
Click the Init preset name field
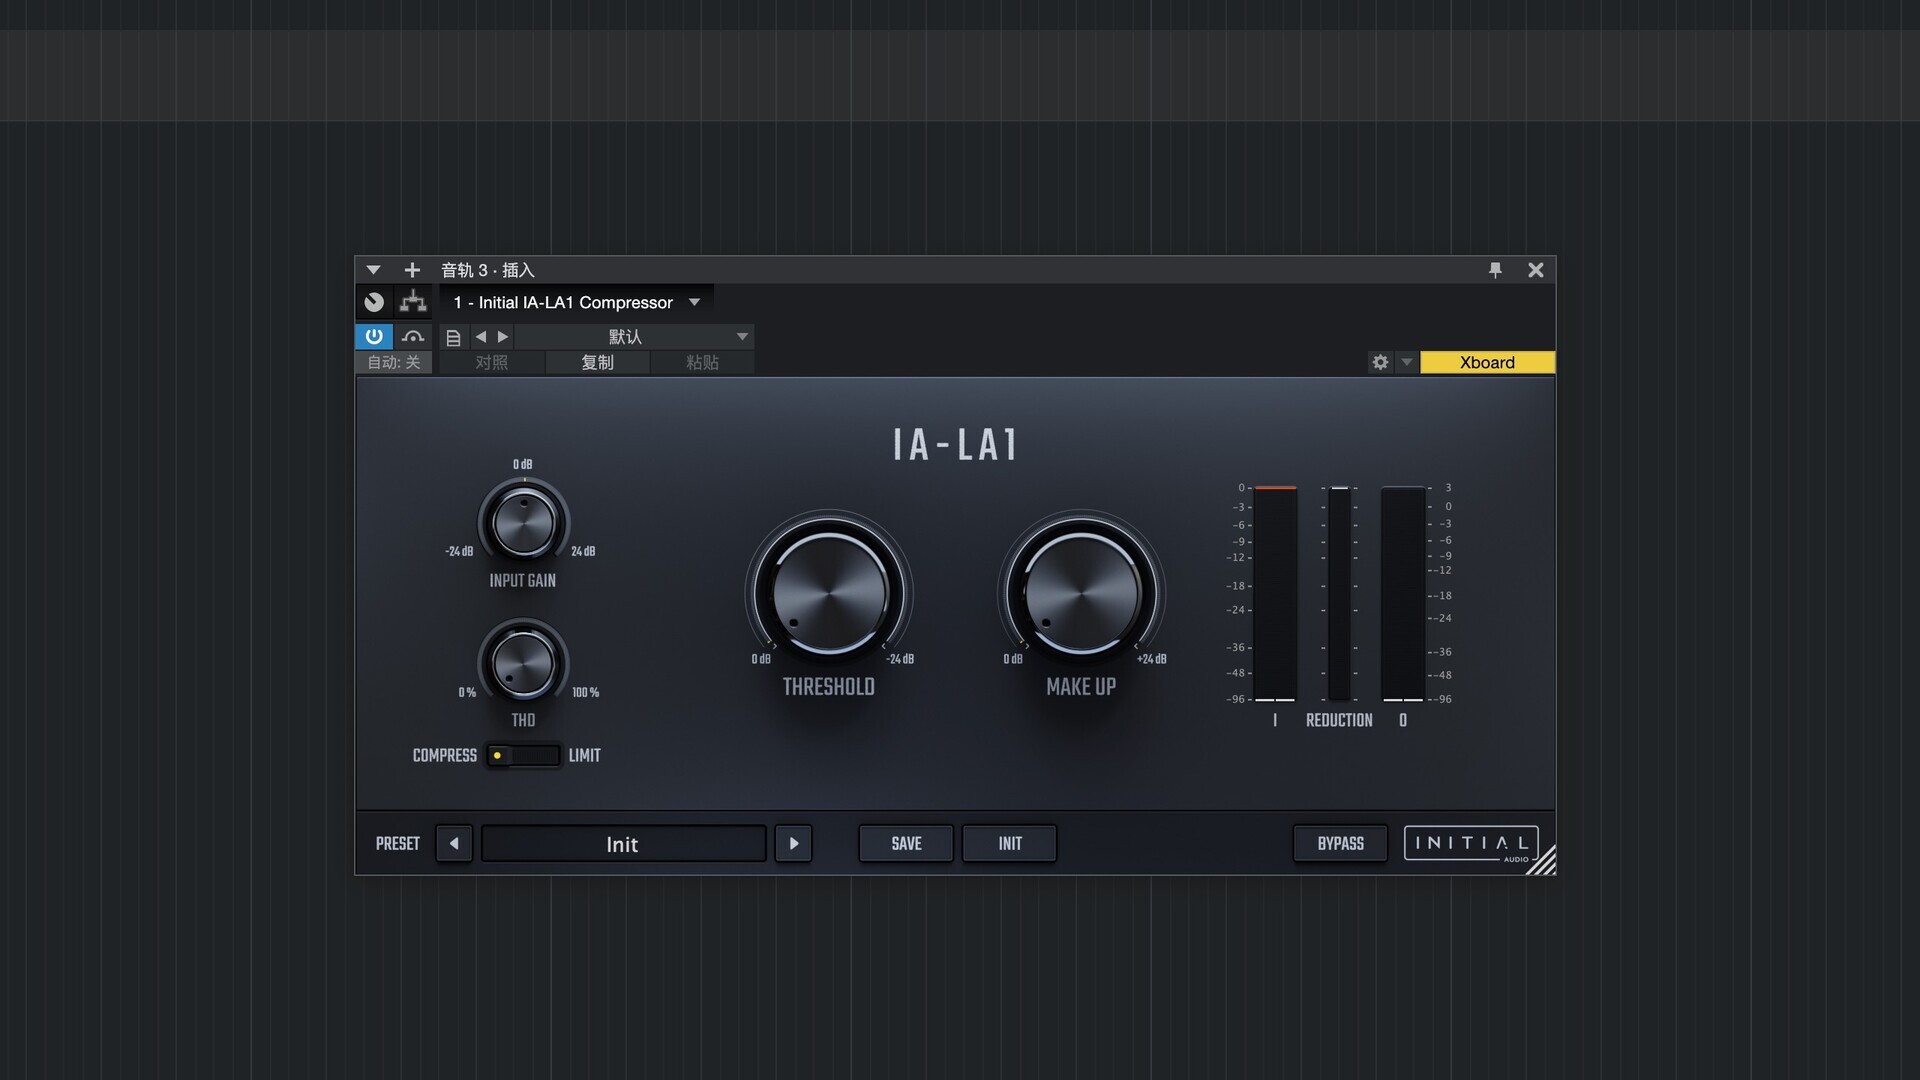[623, 843]
